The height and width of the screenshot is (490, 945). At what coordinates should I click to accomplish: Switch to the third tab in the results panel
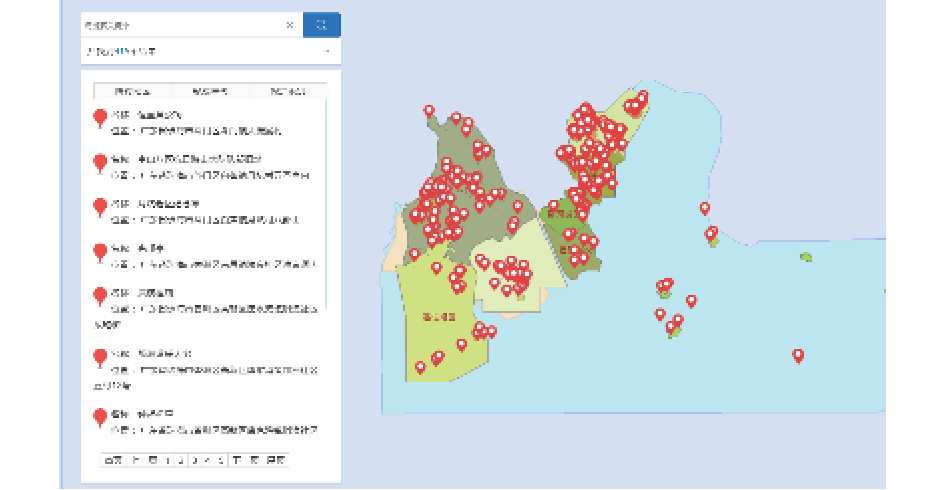pyautogui.click(x=288, y=91)
